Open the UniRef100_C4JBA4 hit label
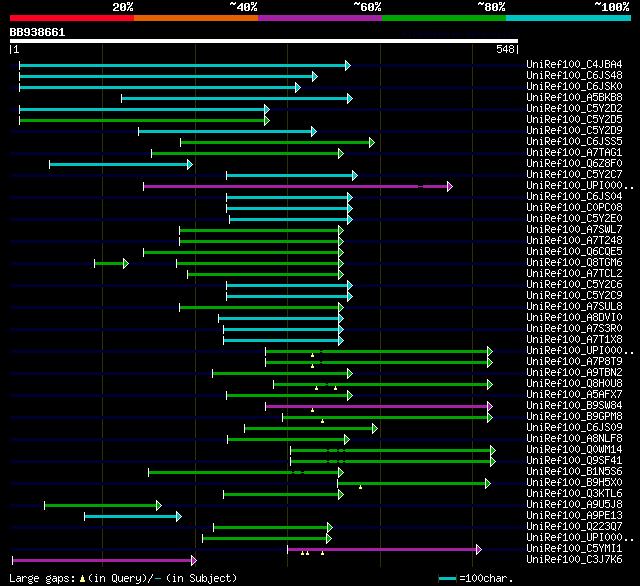The height and width of the screenshot is (586, 640). coord(574,64)
